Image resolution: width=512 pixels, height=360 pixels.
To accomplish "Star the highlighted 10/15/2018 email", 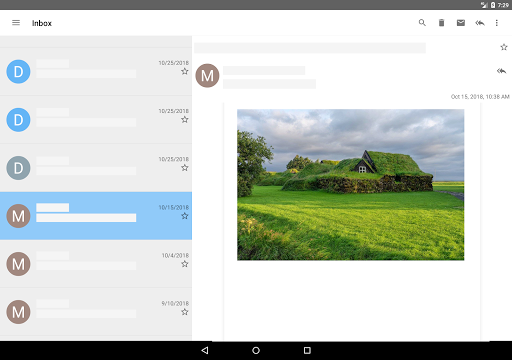I will point(185,216).
